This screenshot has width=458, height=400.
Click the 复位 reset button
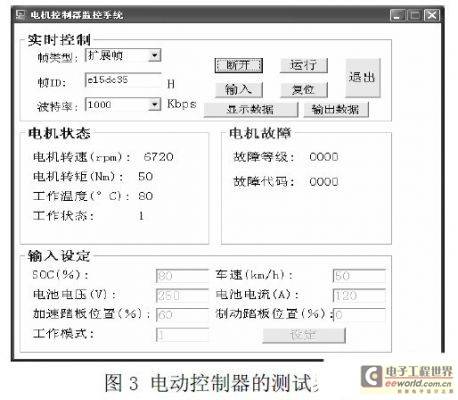click(304, 90)
